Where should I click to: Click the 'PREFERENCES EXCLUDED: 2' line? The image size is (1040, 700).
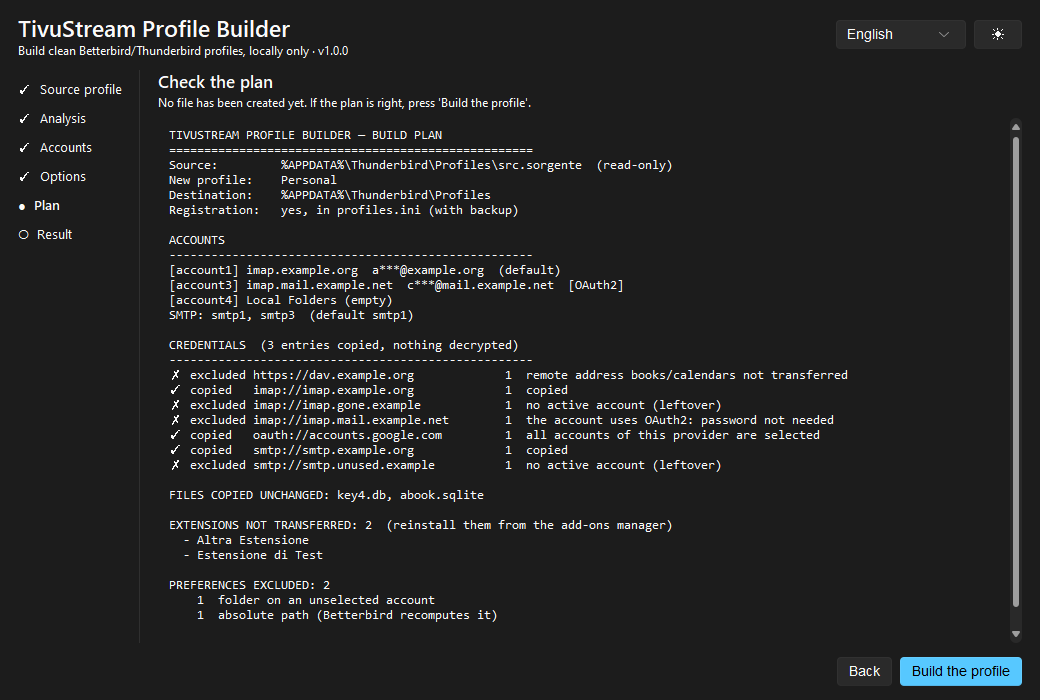[249, 585]
